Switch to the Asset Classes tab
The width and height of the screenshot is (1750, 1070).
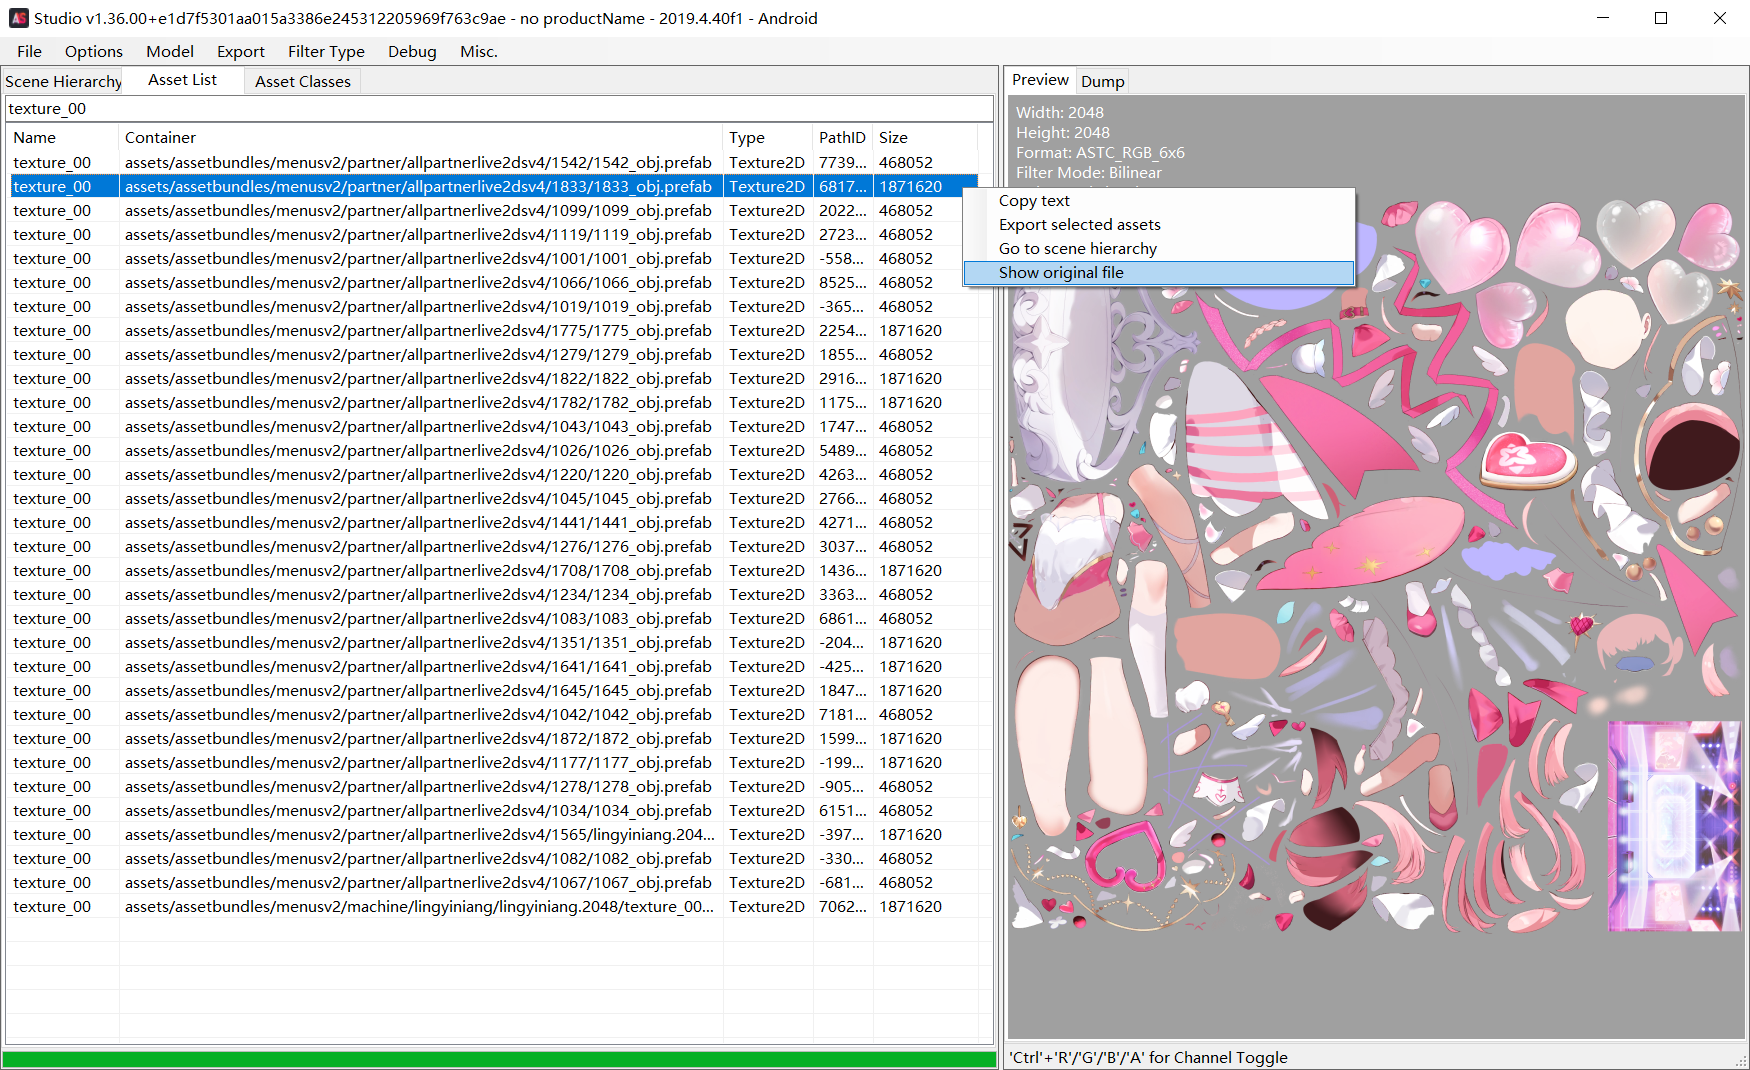303,81
